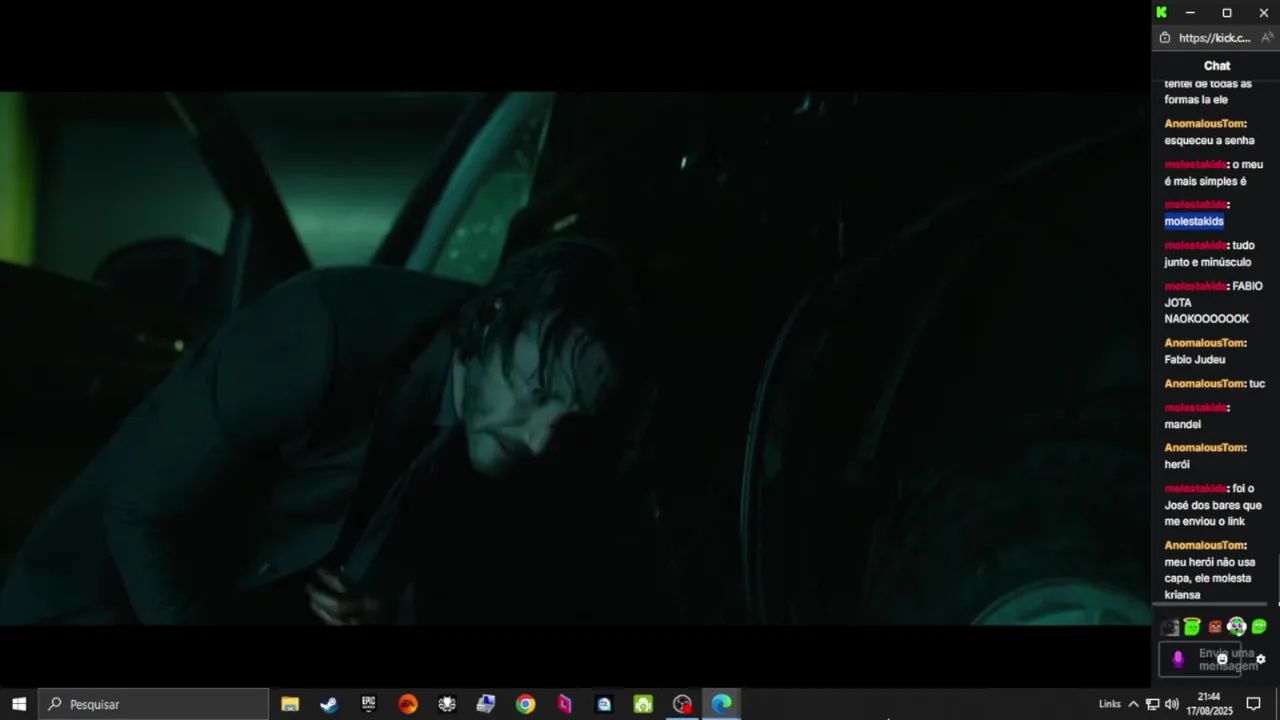Open the Windows Start menu
This screenshot has width=1280, height=720.
coord(19,704)
